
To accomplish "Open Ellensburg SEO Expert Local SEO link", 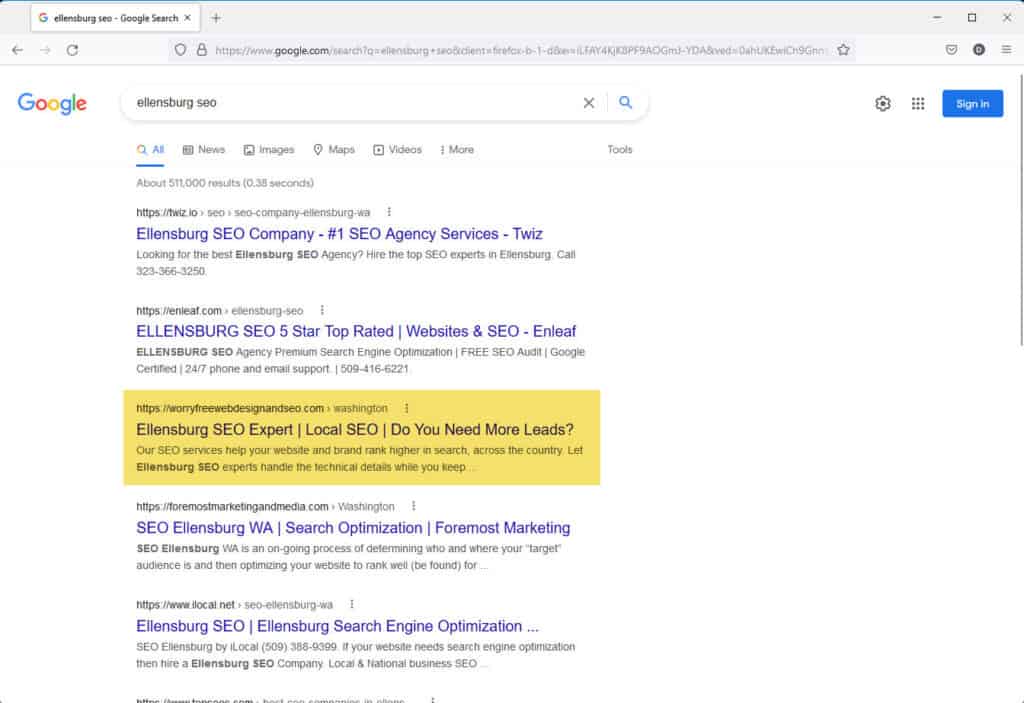I will tap(355, 429).
